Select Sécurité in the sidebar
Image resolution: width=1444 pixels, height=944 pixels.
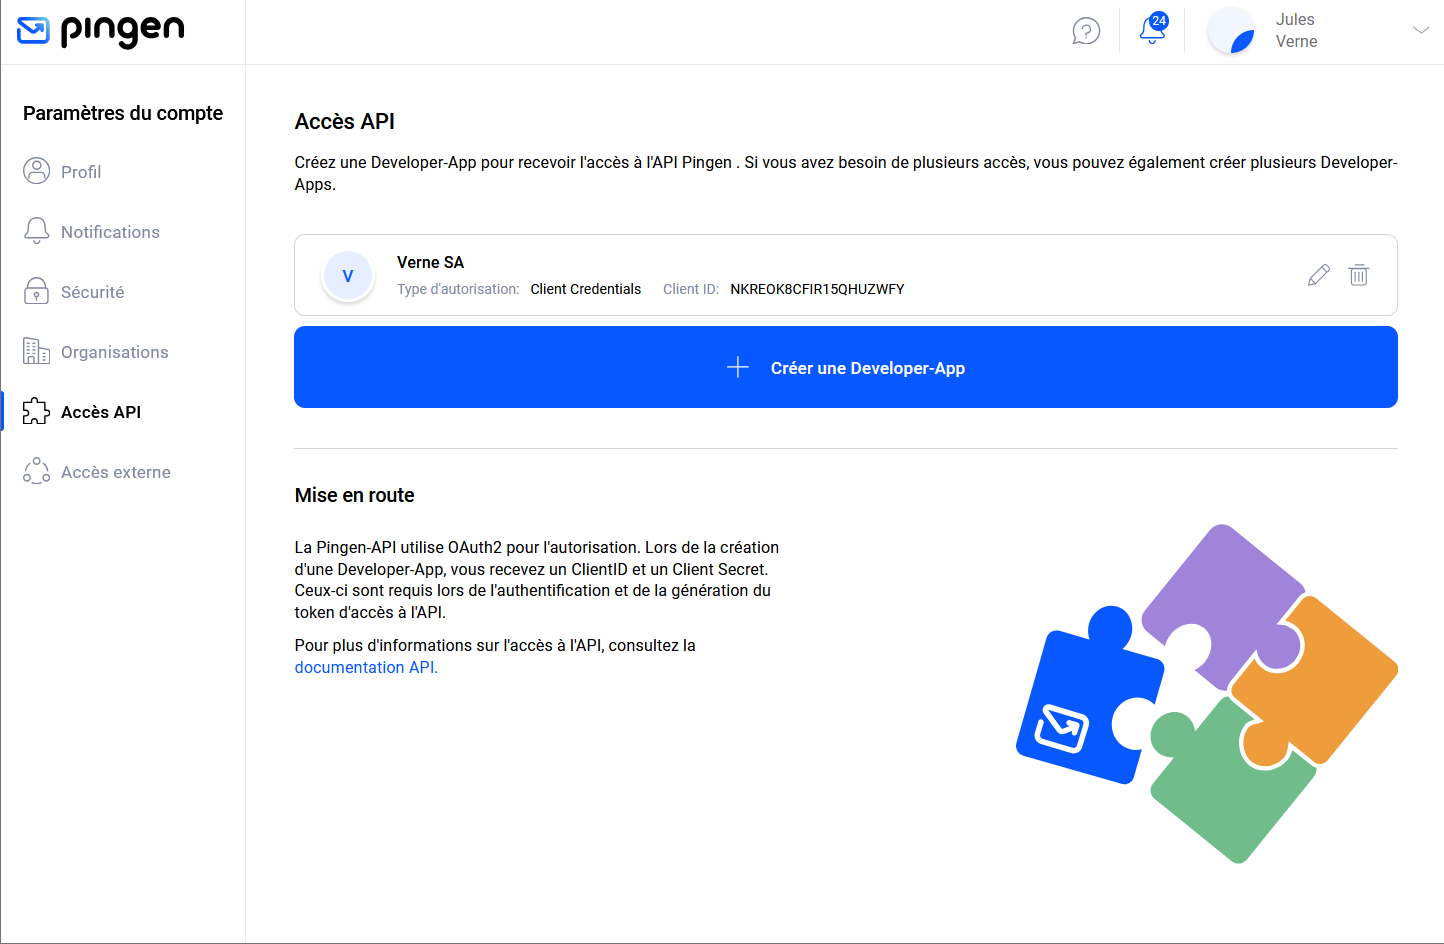point(92,292)
